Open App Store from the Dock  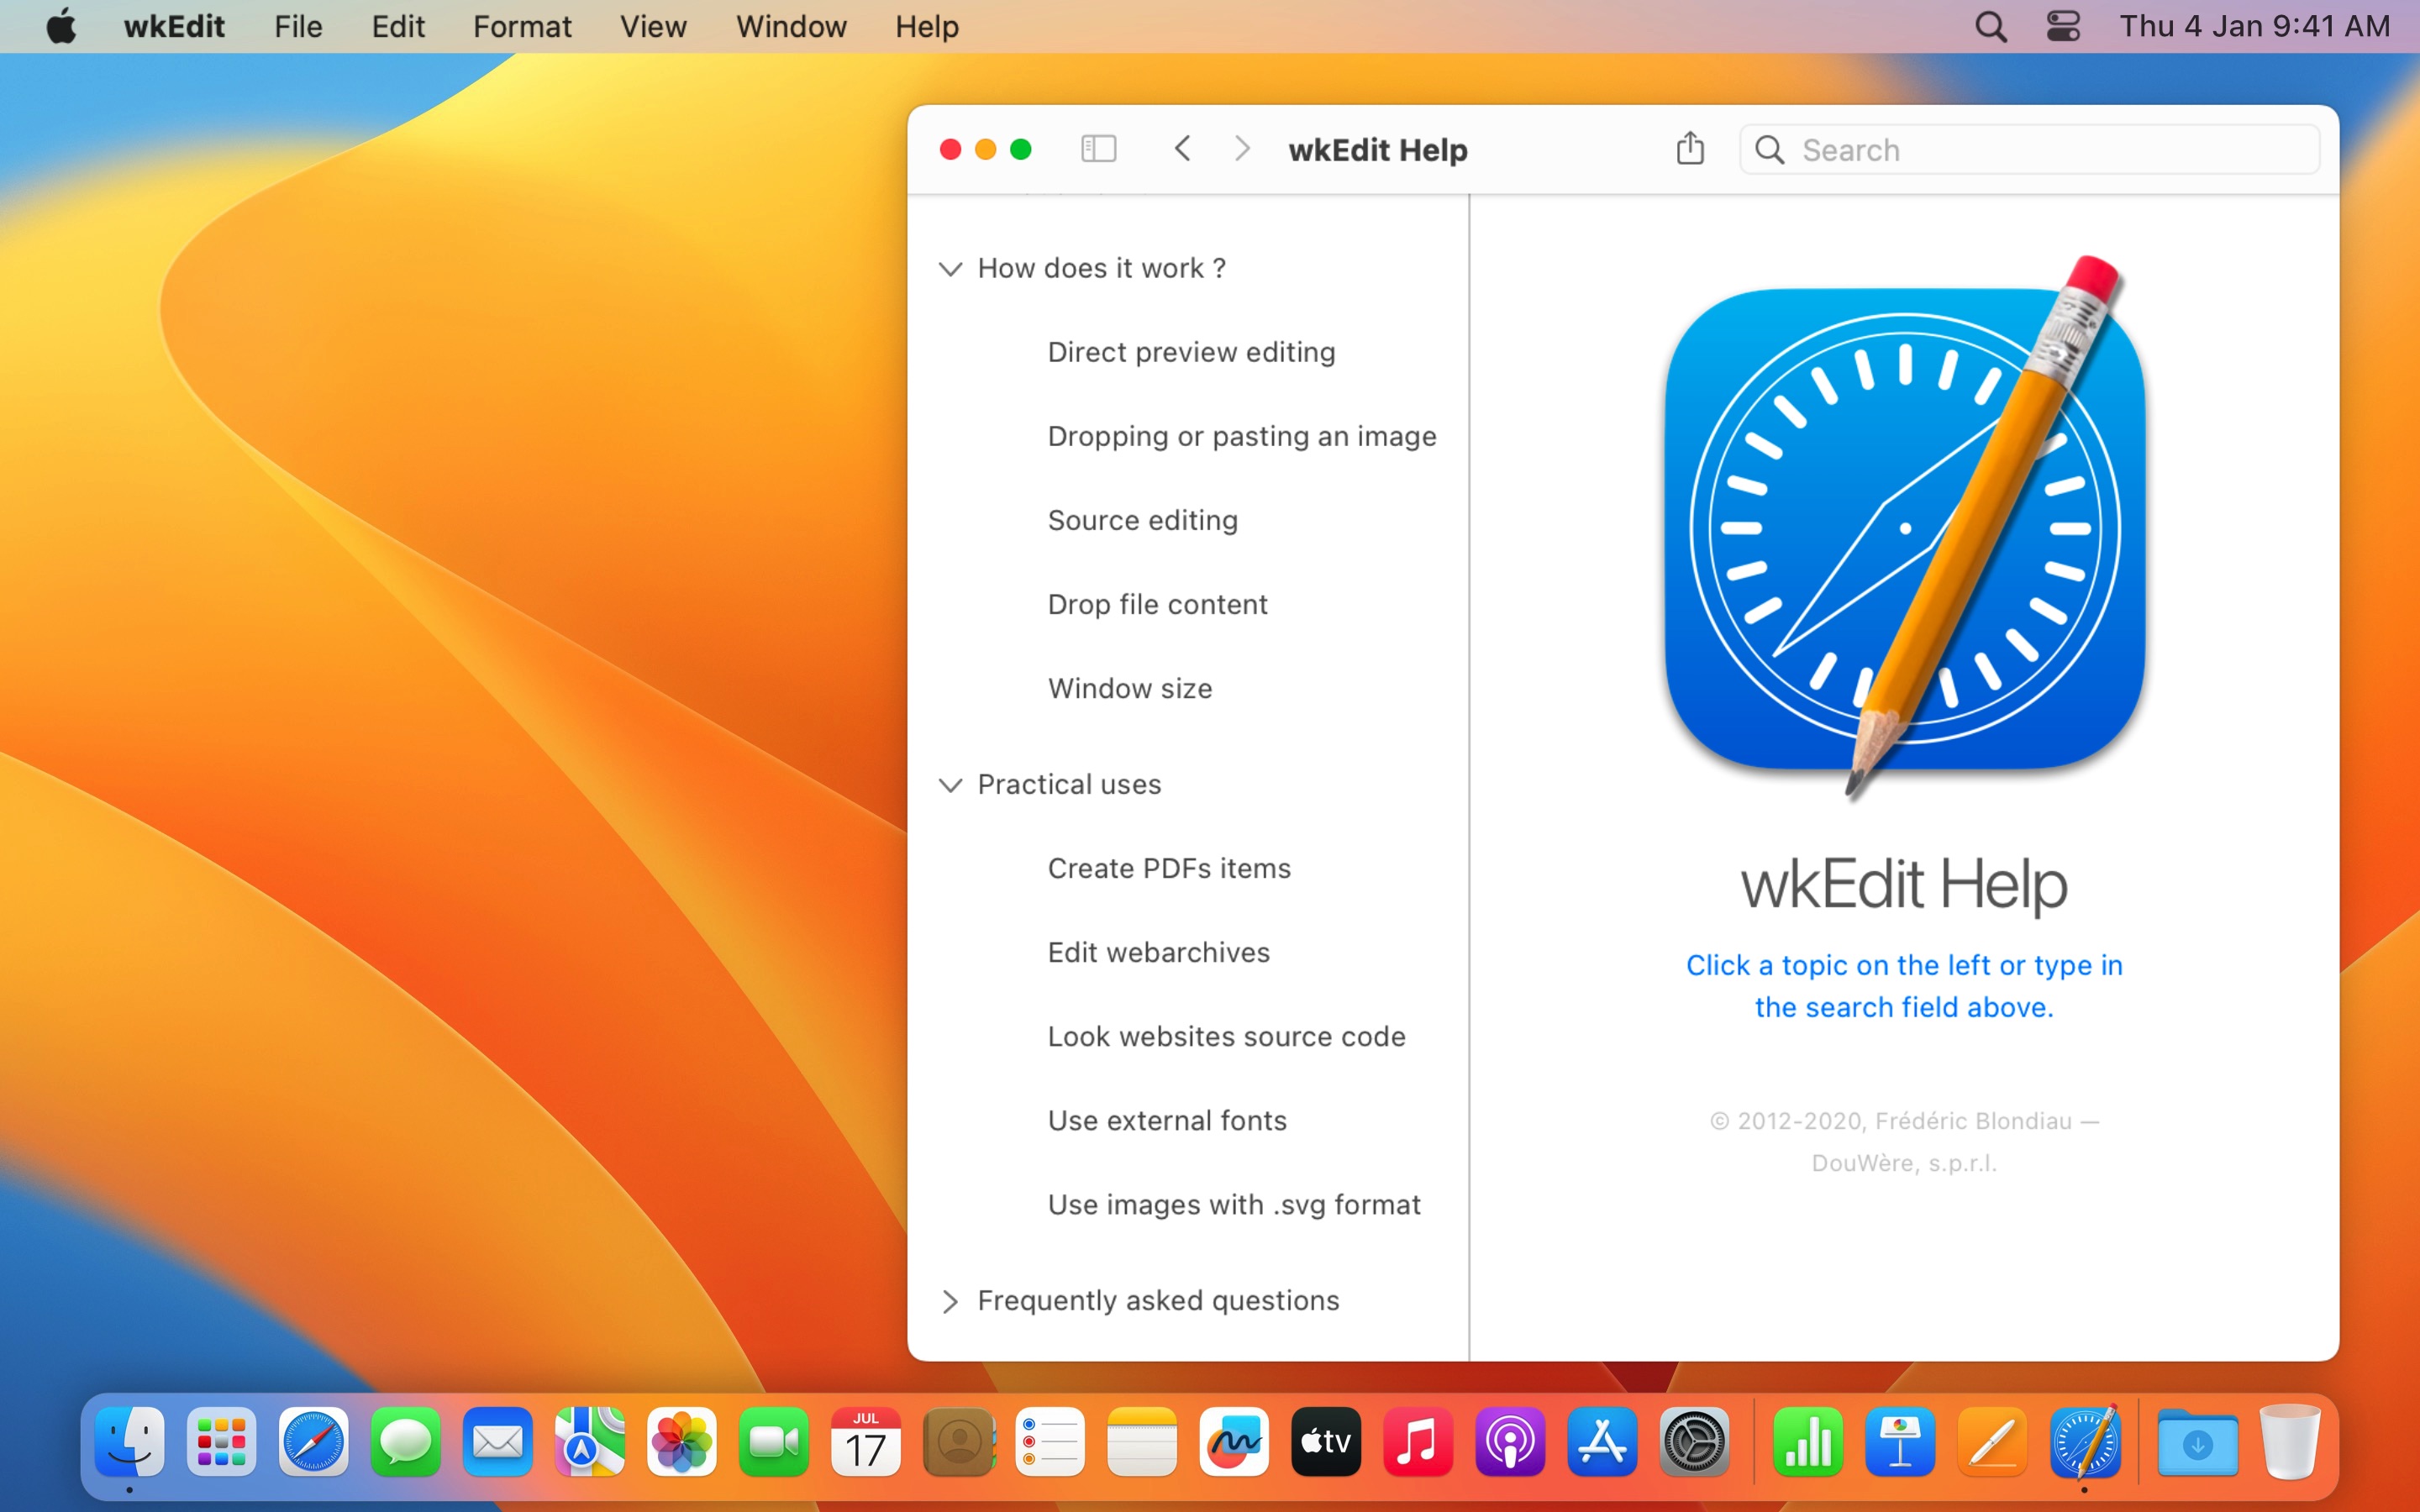click(x=1602, y=1442)
